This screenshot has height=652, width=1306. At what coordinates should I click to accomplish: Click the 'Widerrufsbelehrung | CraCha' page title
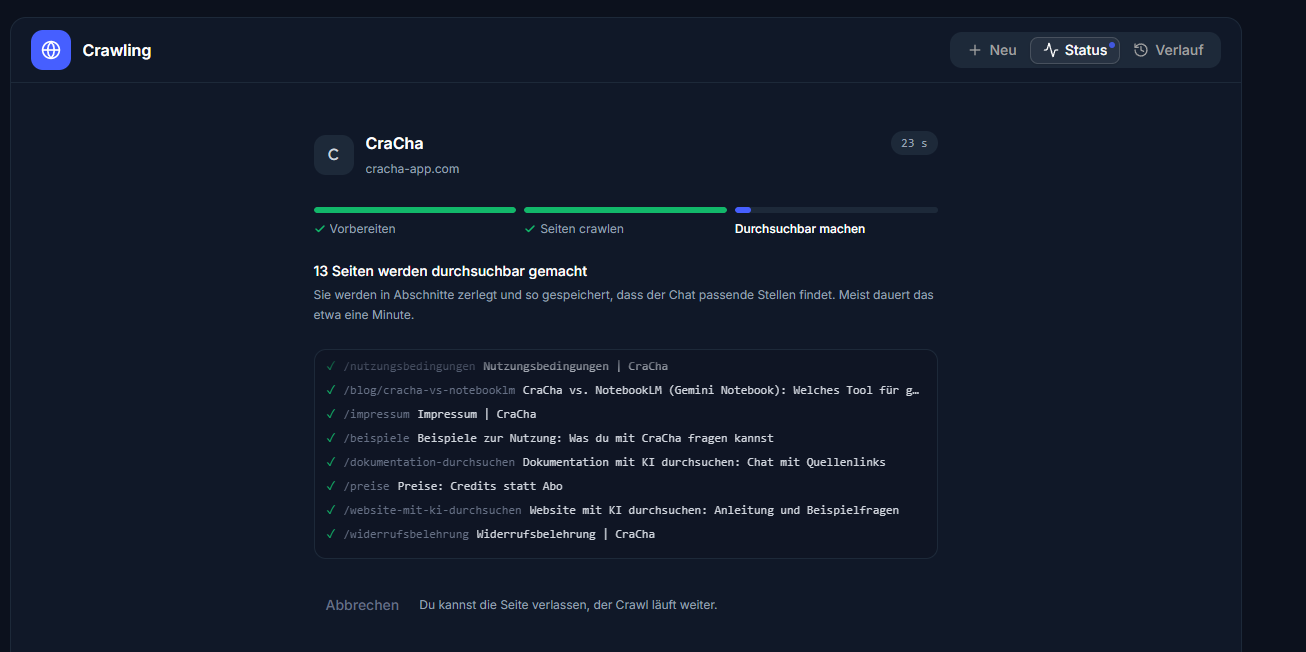(566, 534)
